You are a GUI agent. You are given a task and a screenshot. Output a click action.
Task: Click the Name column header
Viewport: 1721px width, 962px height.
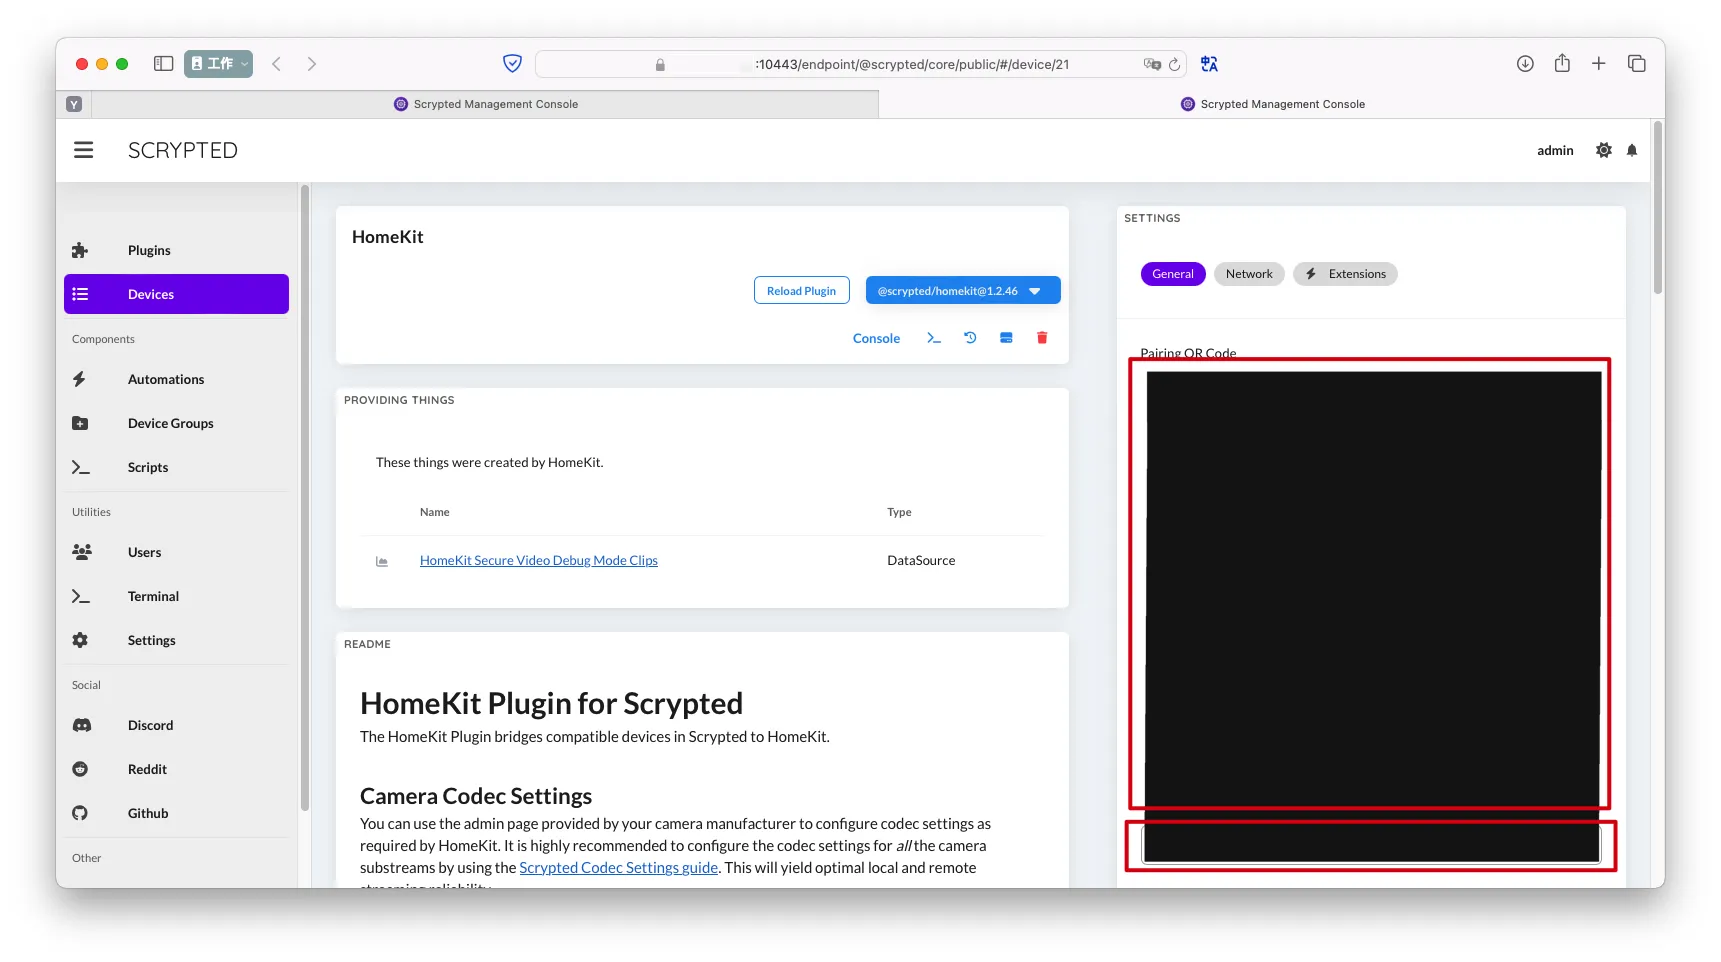coord(435,512)
